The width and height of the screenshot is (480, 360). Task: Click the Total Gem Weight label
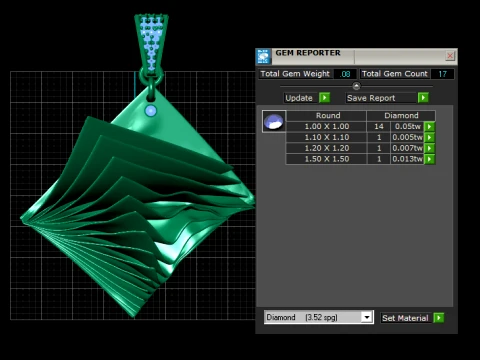(295, 74)
